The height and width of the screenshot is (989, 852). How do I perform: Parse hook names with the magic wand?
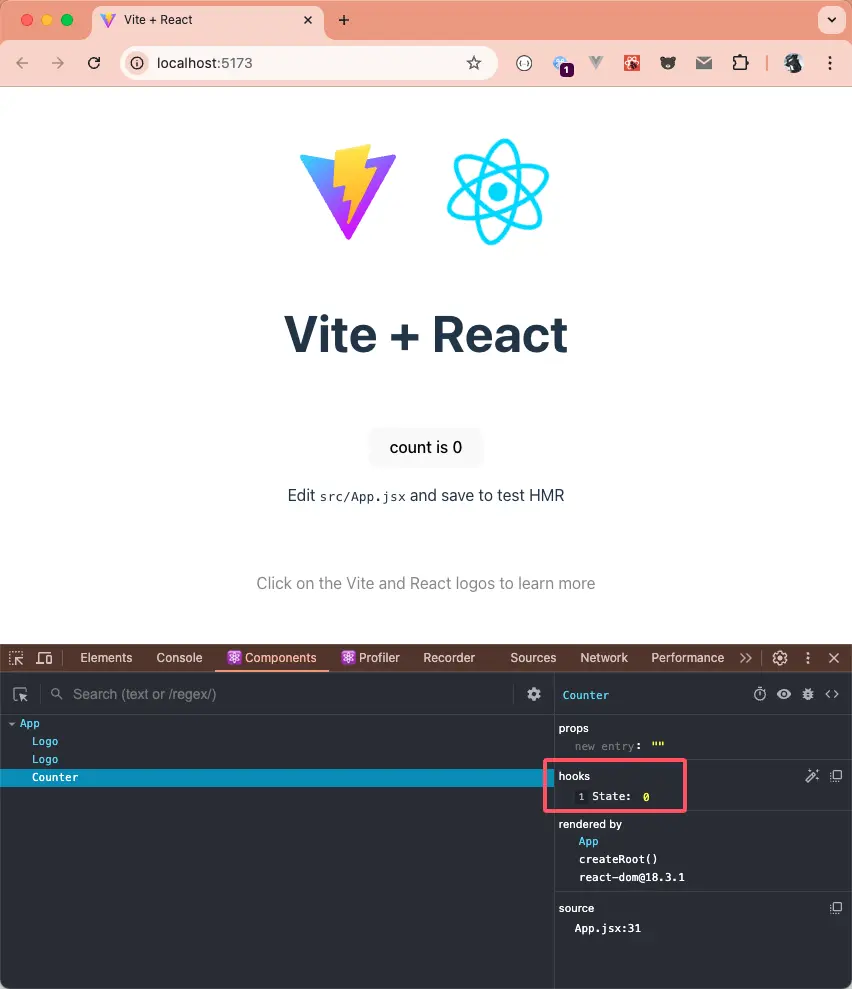[x=812, y=776]
